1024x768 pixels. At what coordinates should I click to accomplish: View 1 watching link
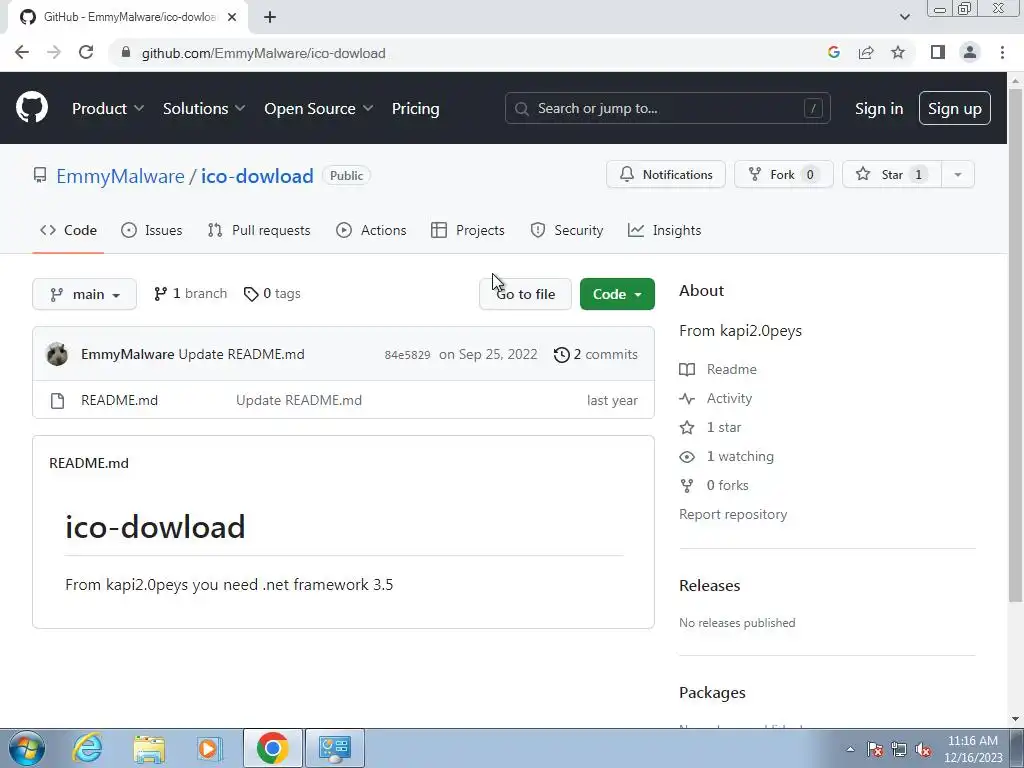pyautogui.click(x=740, y=456)
